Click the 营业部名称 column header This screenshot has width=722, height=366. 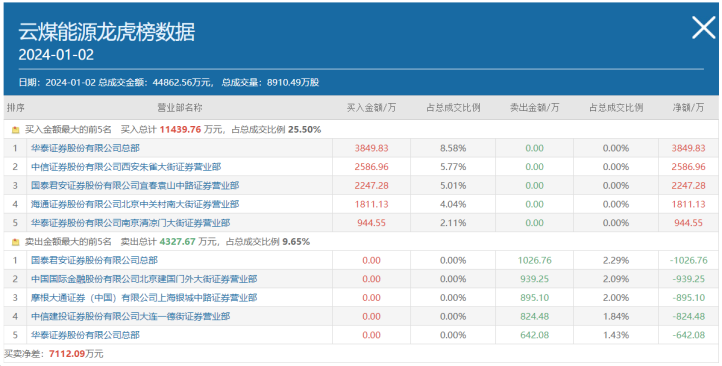180,108
